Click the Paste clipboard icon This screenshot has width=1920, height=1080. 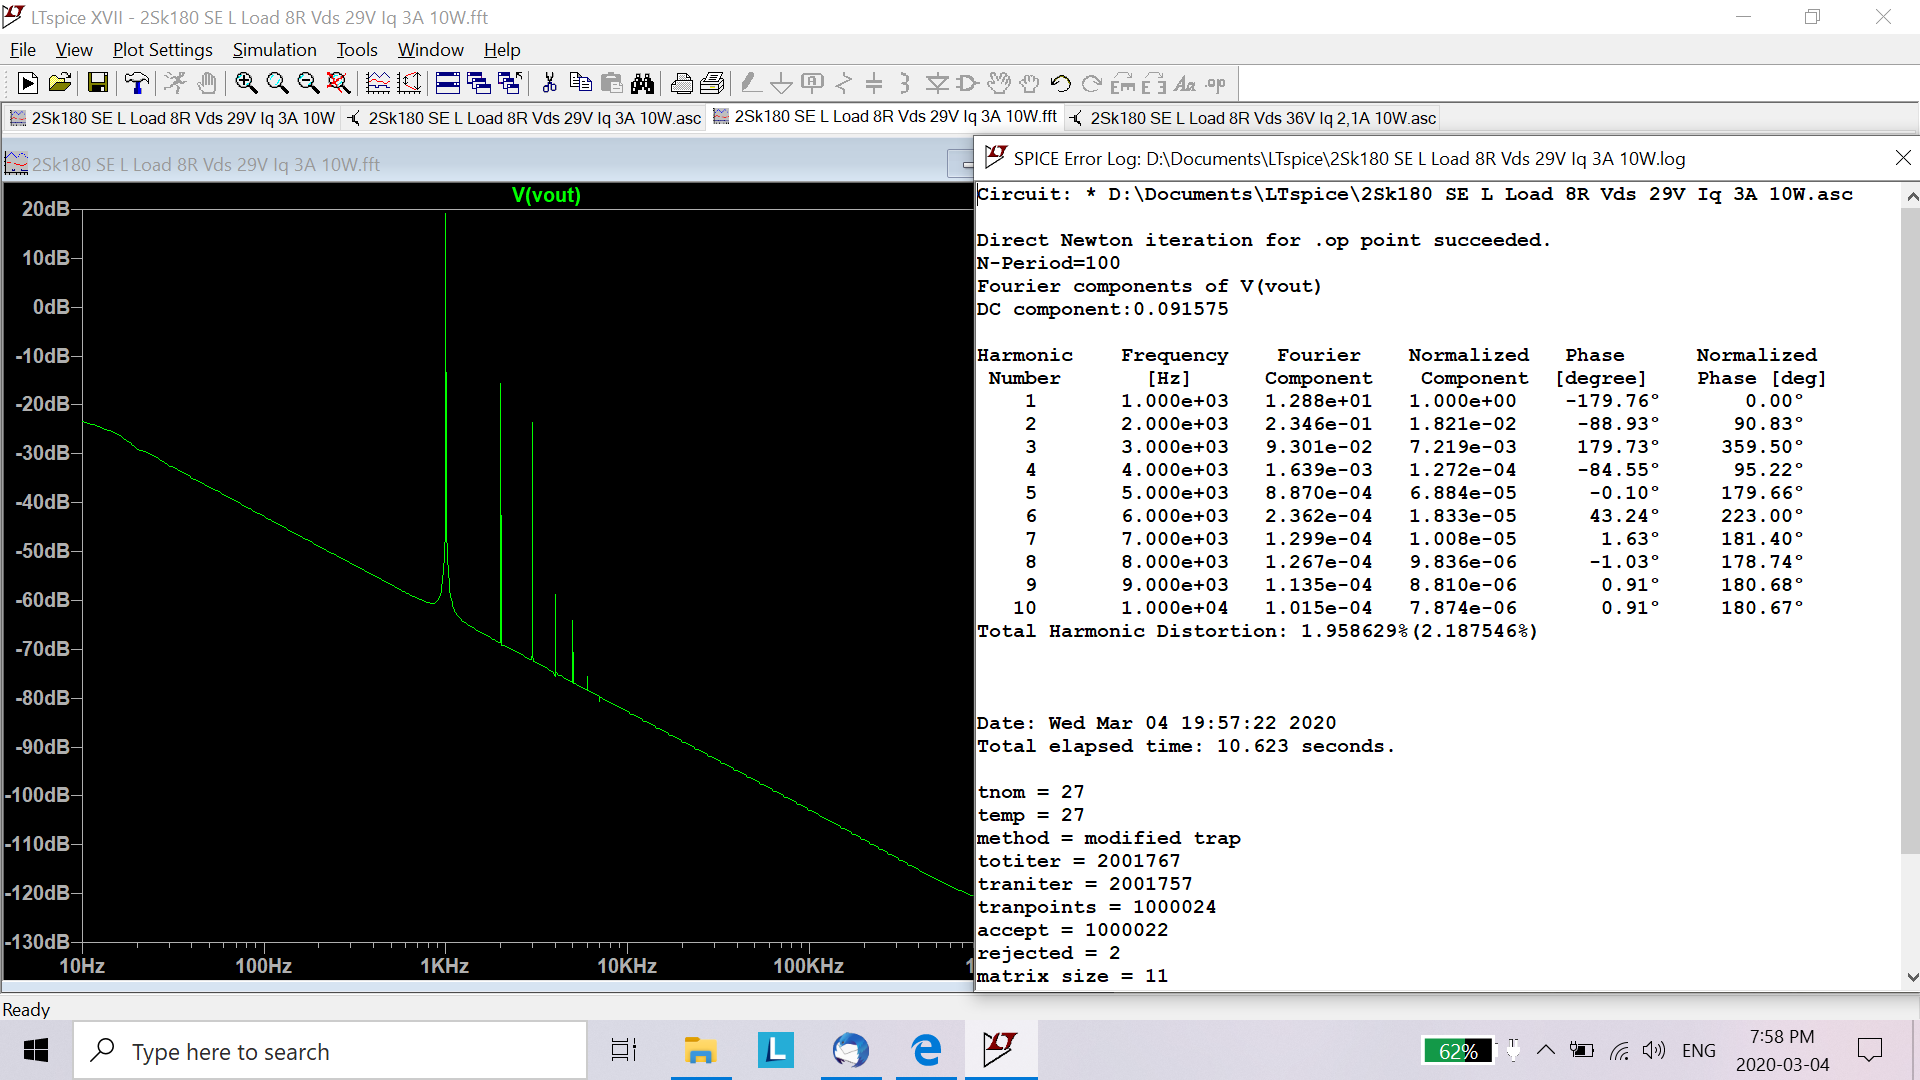pos(611,84)
